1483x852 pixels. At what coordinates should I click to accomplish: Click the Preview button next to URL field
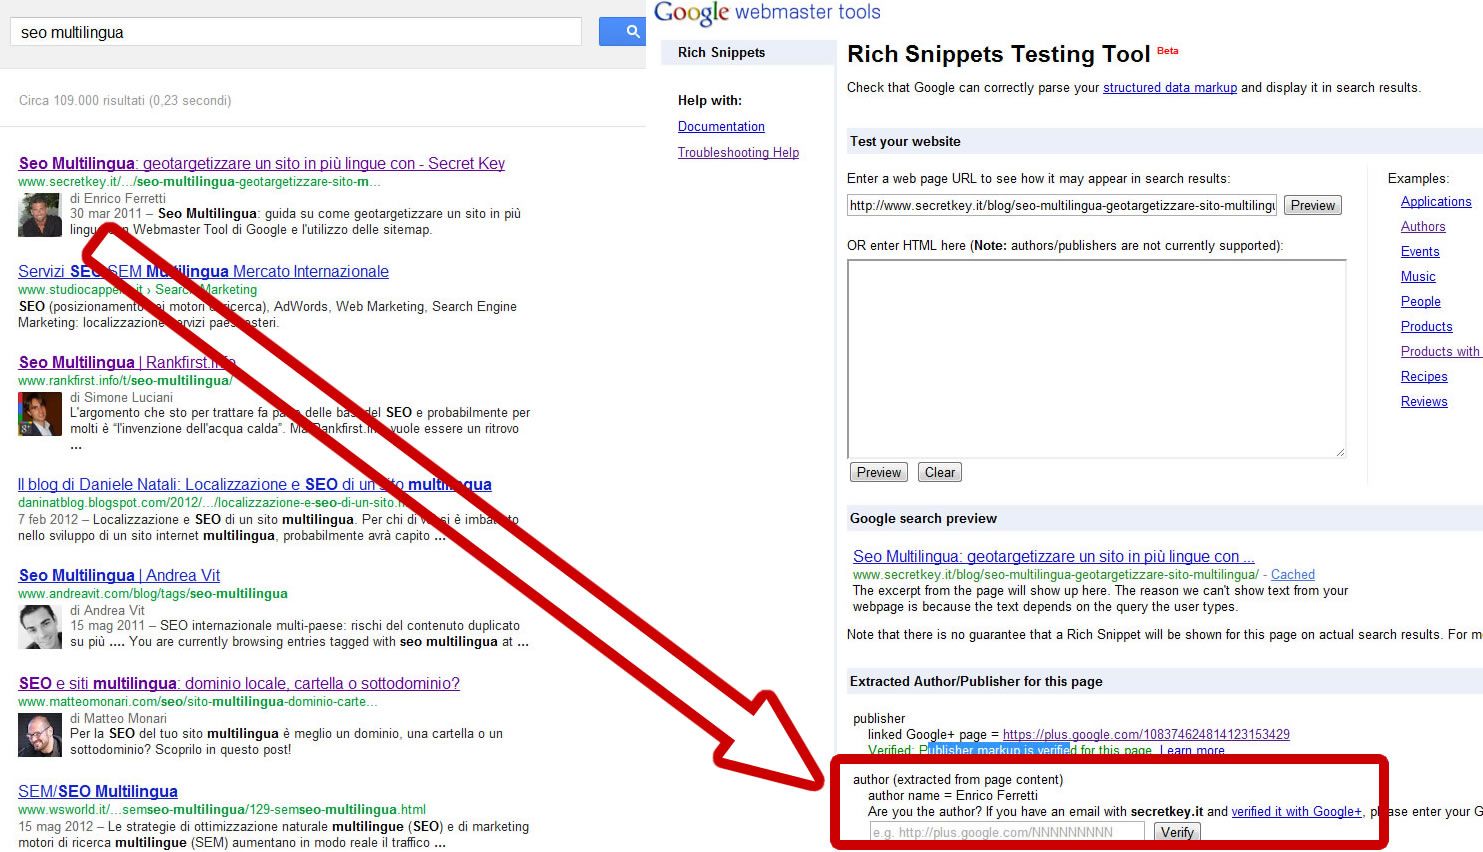1312,205
